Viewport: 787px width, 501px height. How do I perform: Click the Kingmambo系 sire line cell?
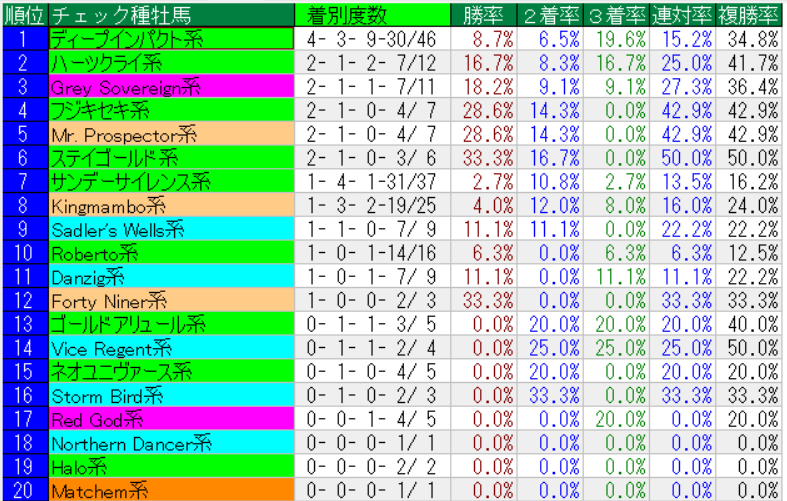[x=171, y=205]
